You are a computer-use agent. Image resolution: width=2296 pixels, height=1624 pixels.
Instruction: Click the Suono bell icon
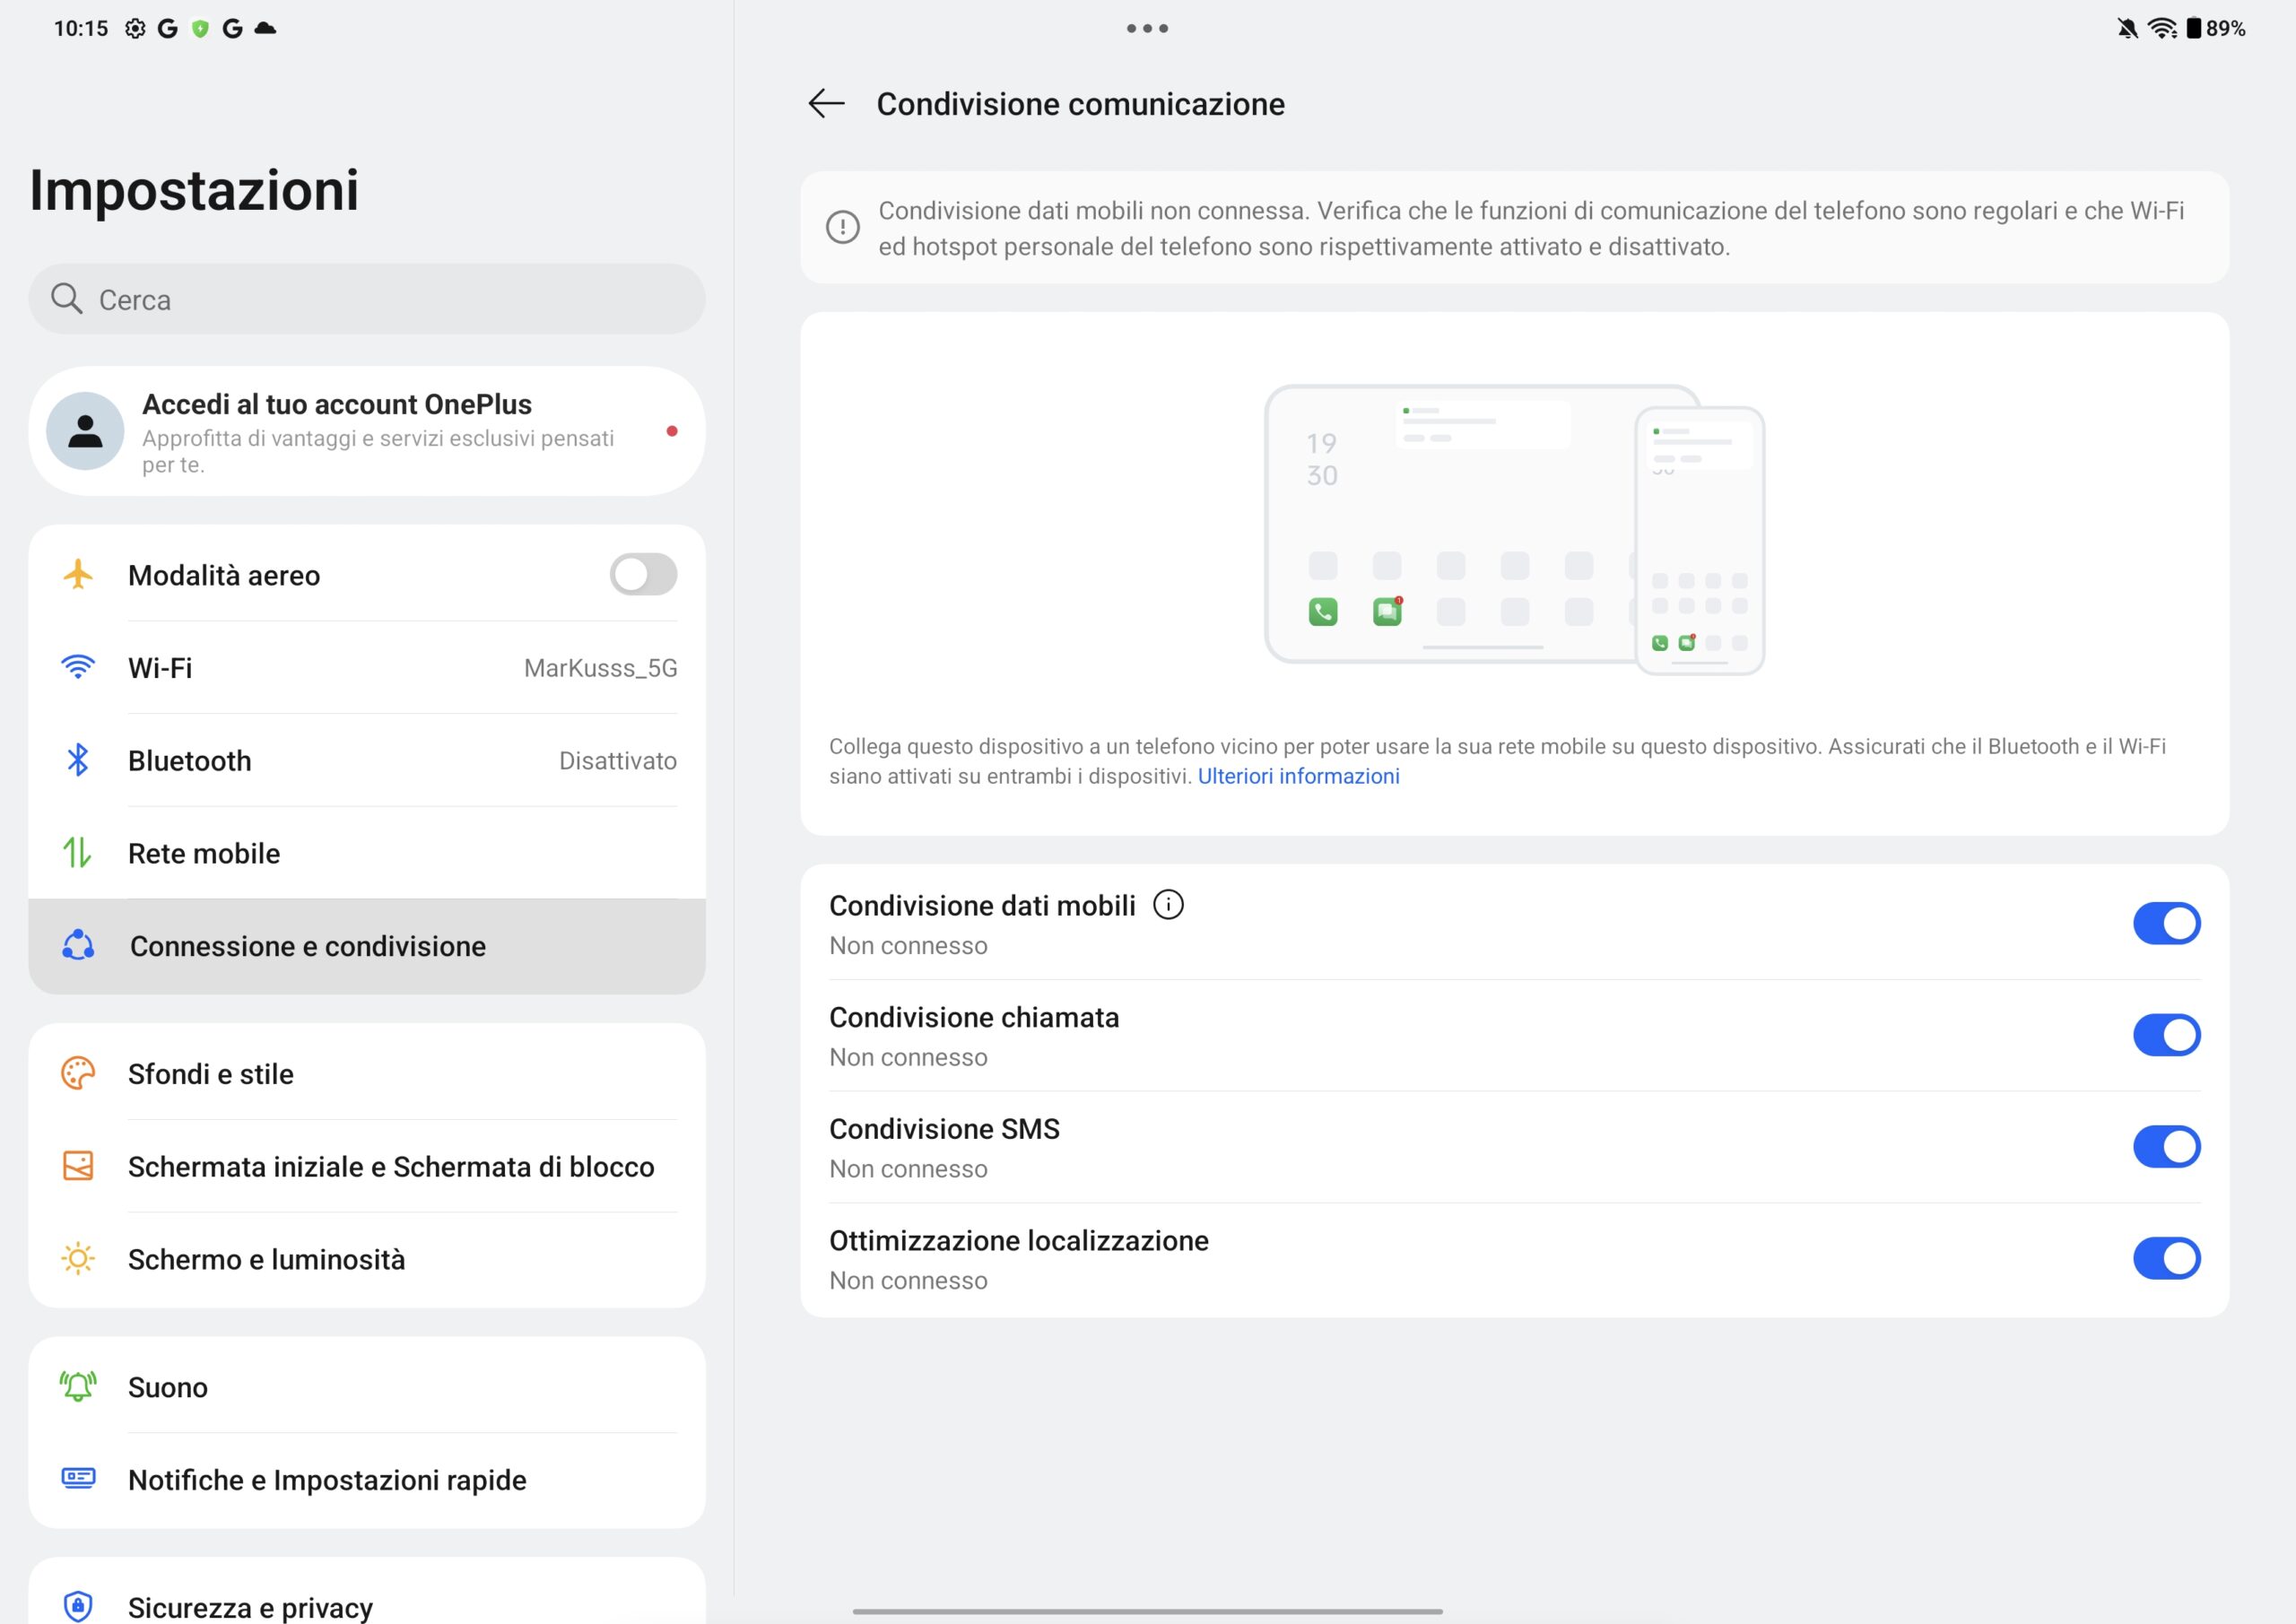click(78, 1387)
